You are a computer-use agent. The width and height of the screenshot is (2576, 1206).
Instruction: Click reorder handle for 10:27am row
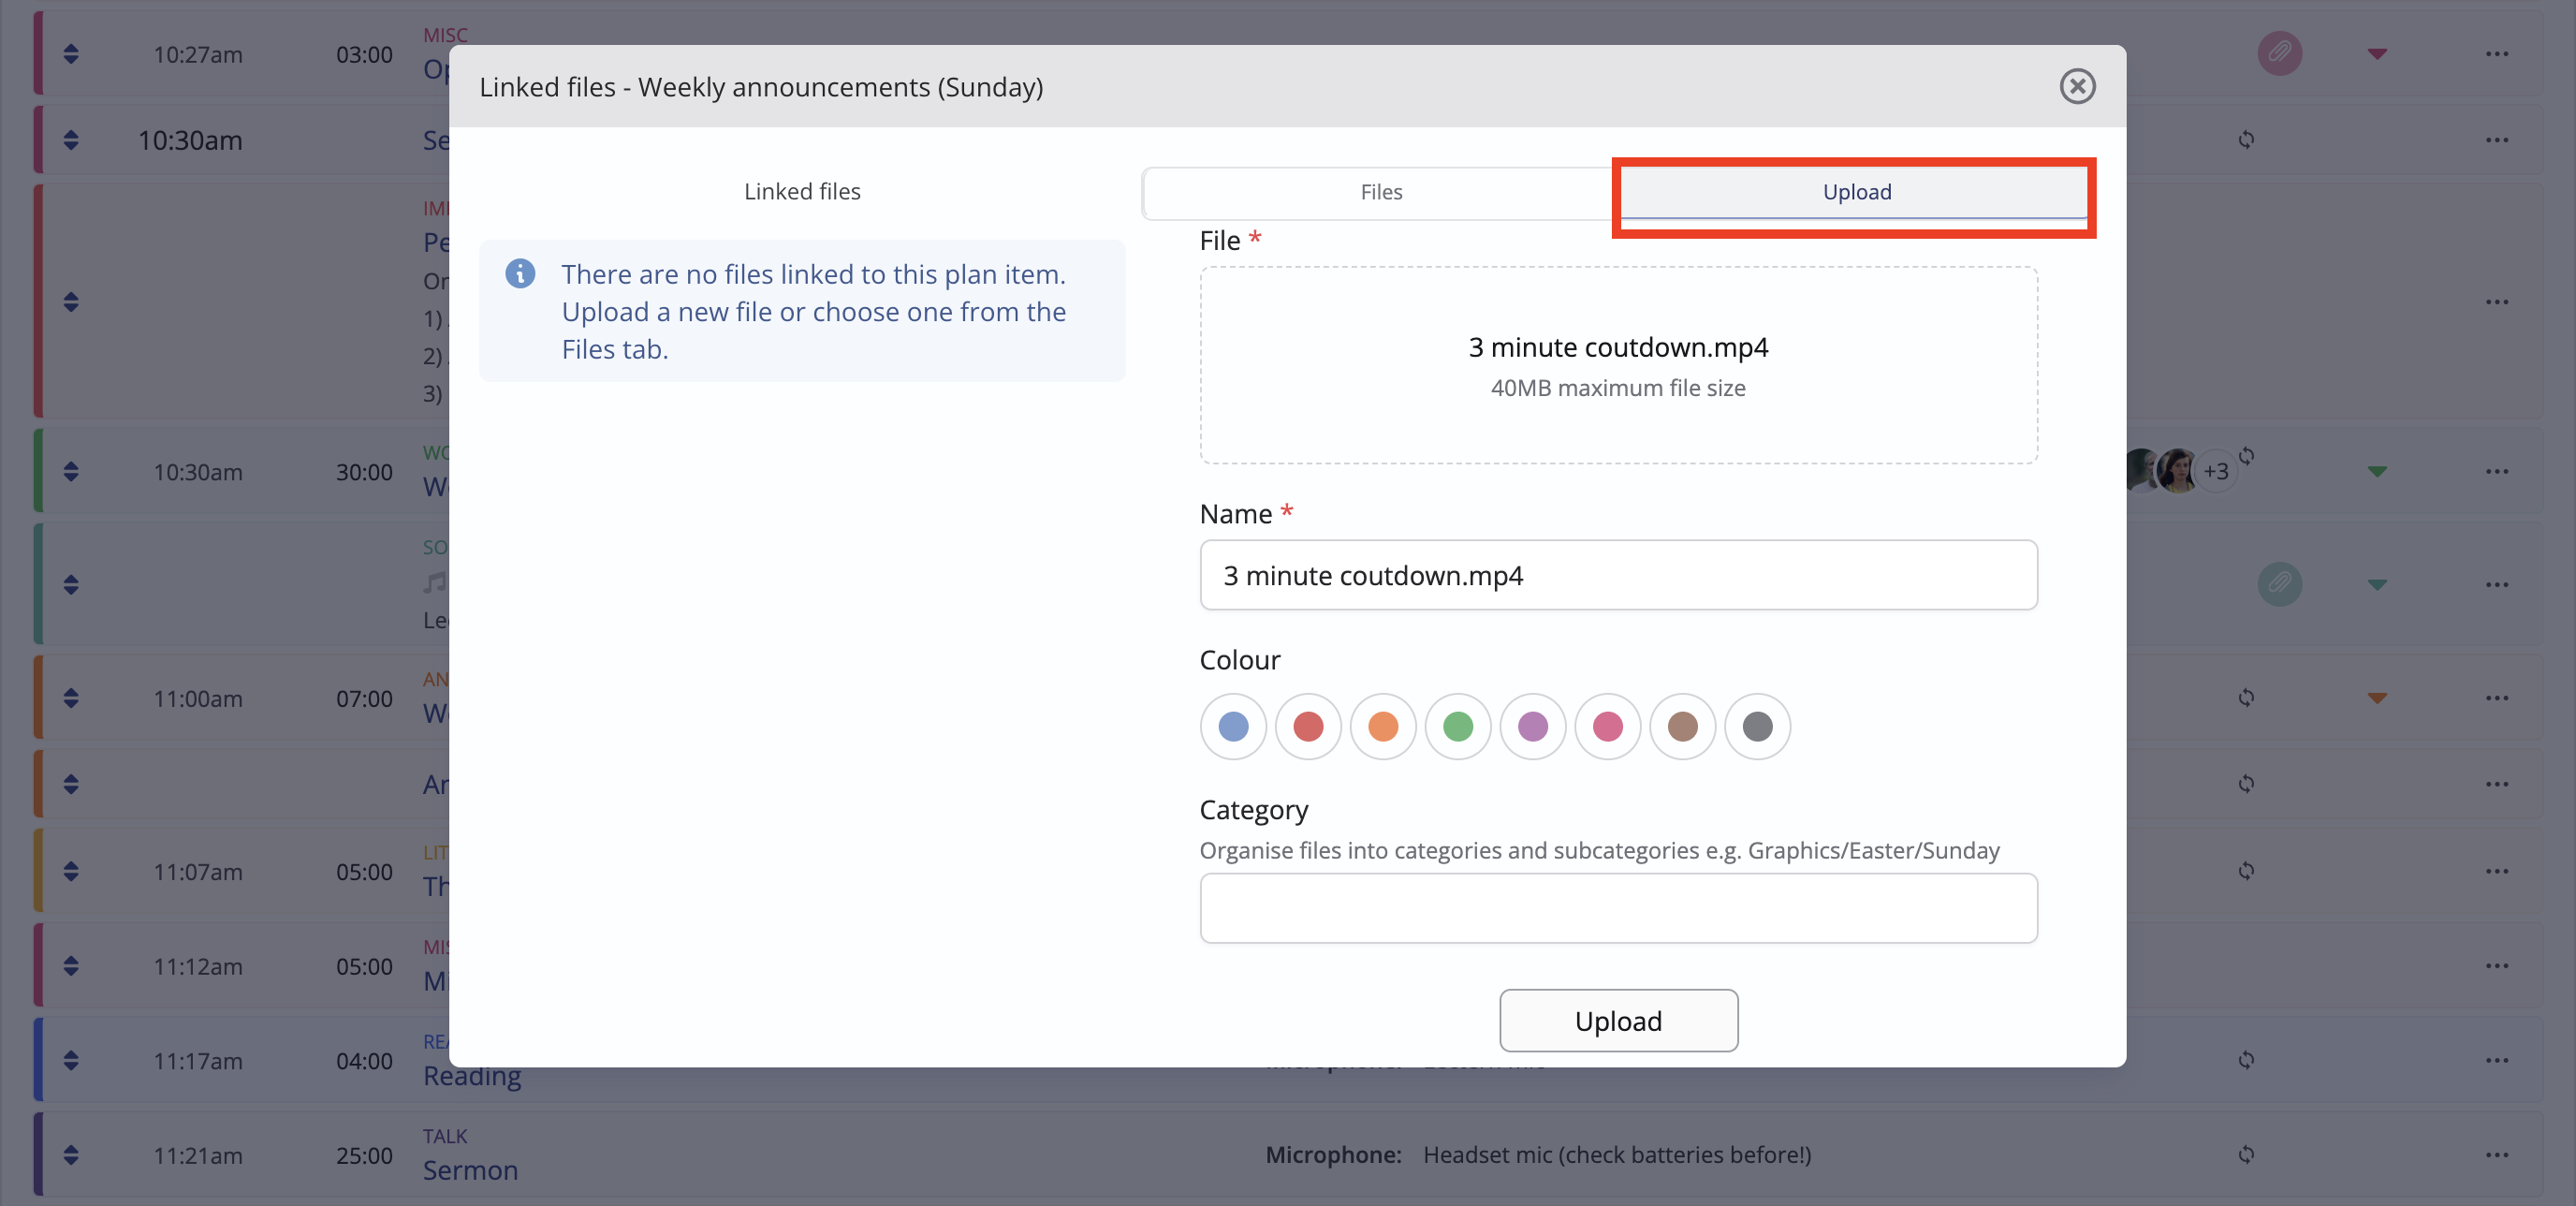(71, 54)
